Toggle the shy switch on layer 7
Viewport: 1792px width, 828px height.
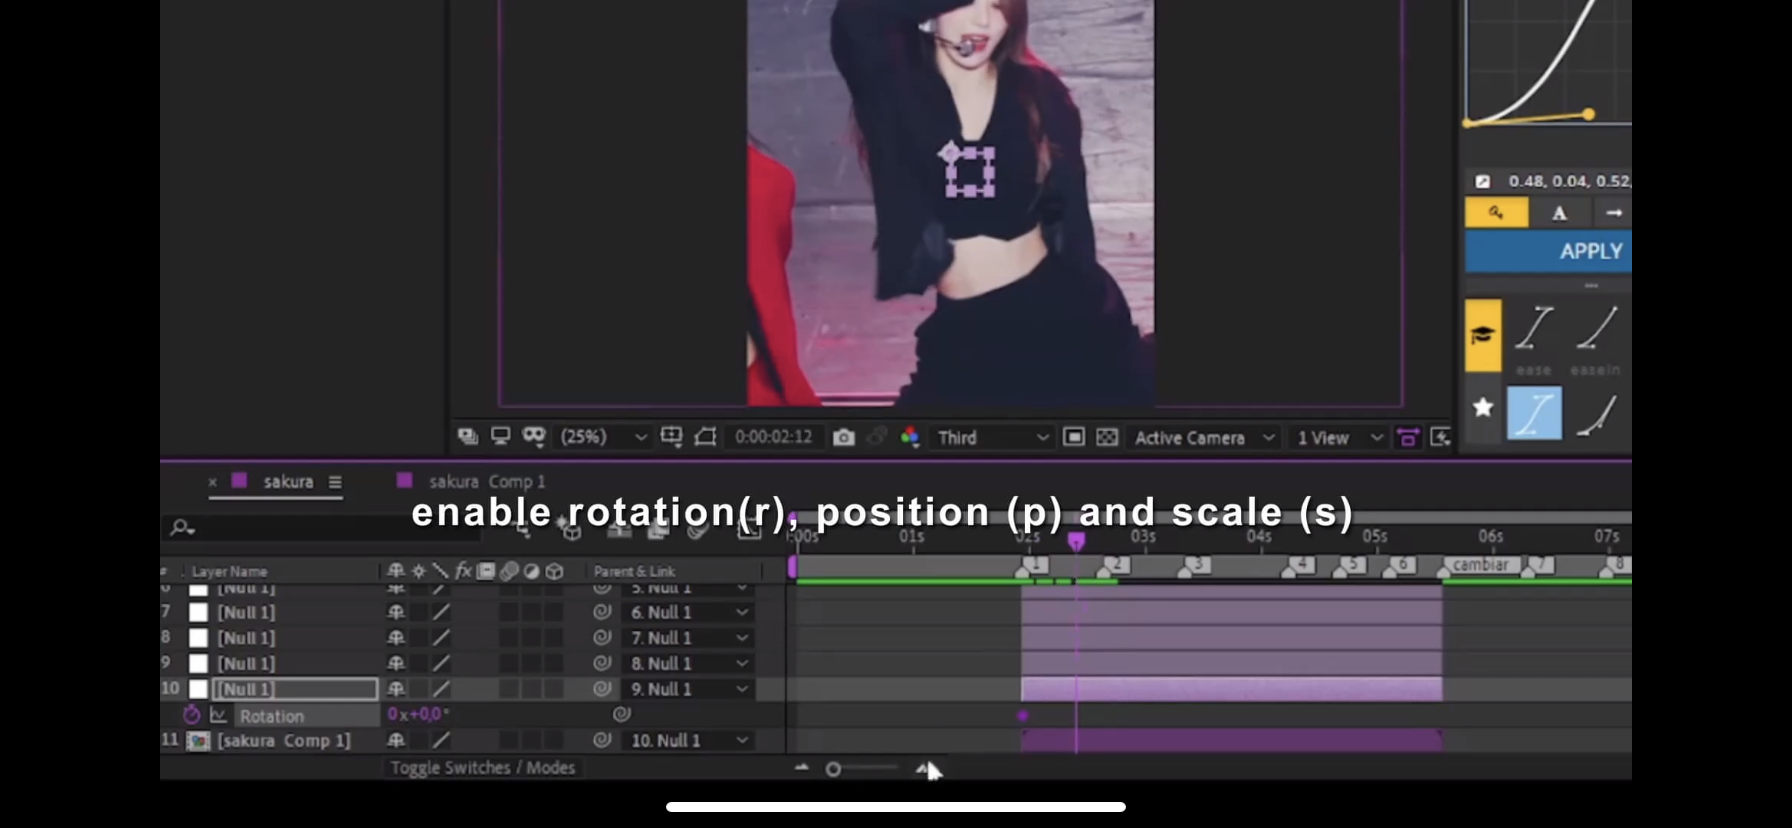click(396, 612)
